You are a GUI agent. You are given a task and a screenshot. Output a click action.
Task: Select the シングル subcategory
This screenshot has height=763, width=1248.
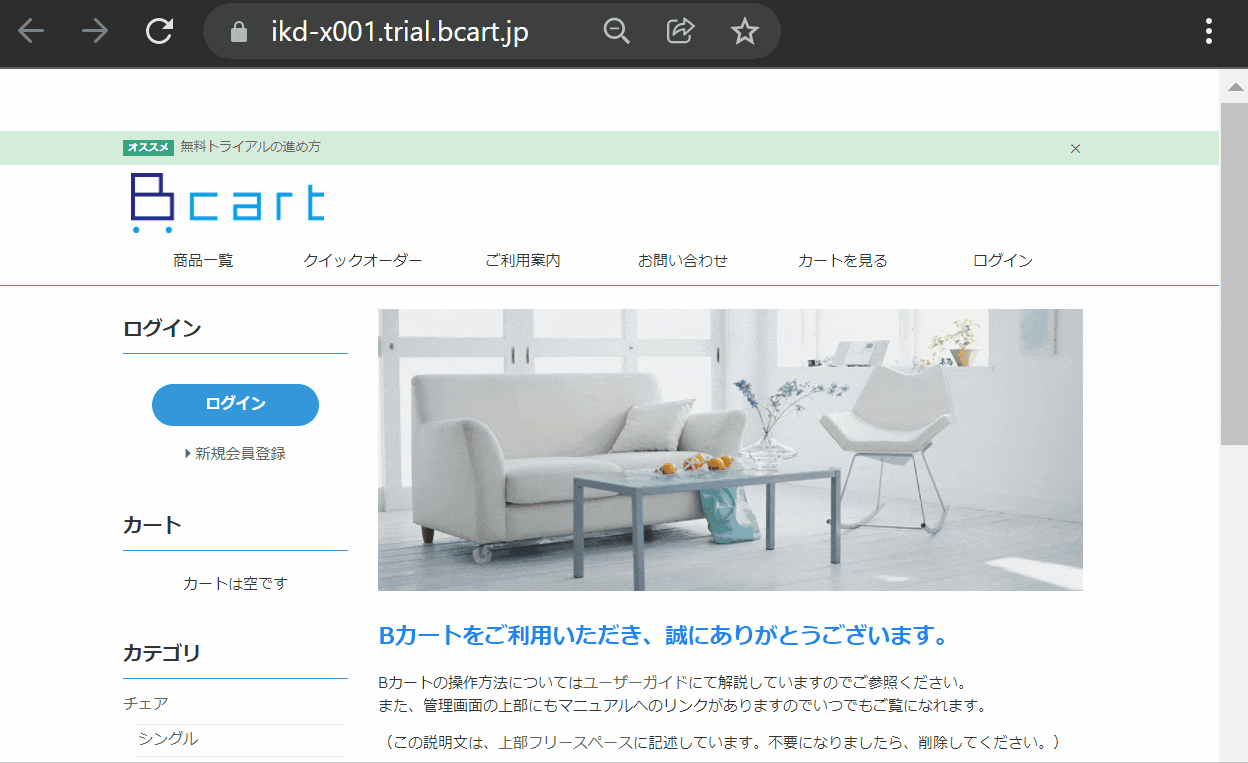[168, 738]
